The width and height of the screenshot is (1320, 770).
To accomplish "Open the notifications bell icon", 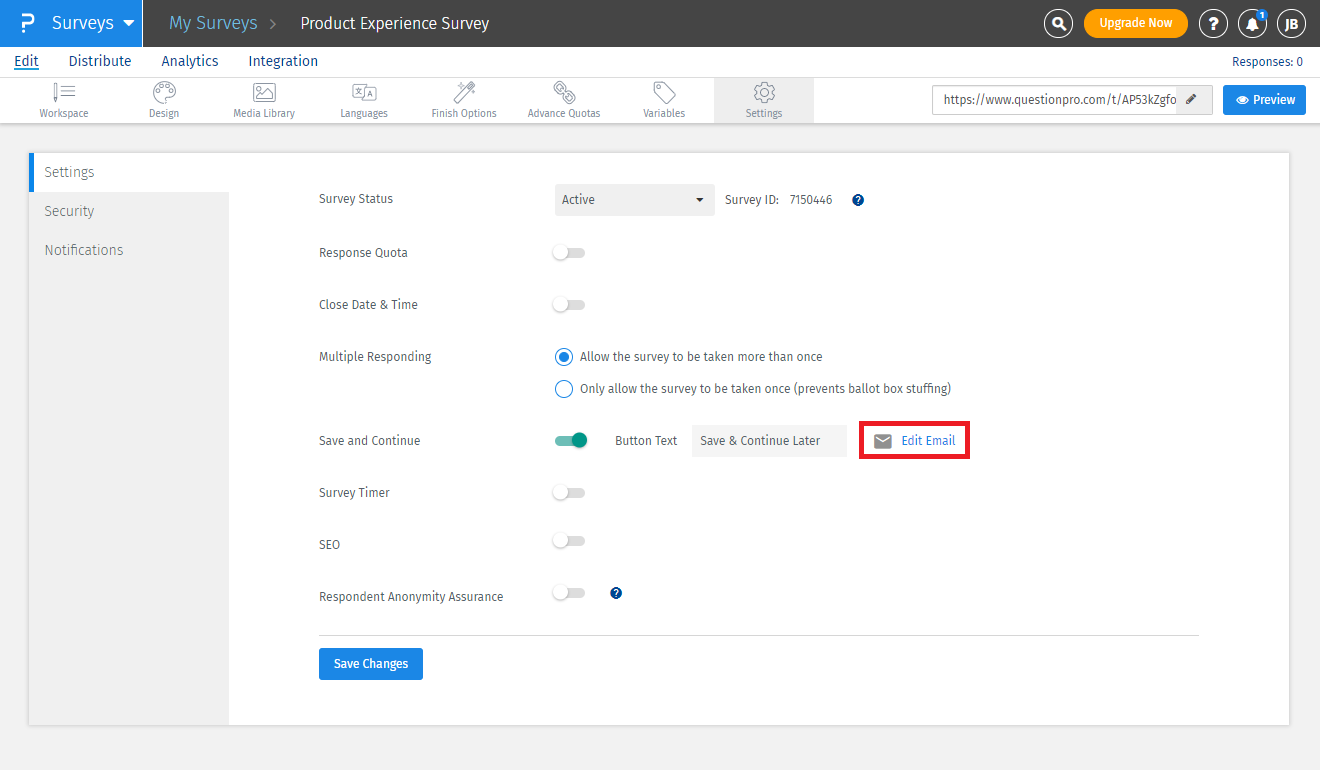I will [1252, 23].
